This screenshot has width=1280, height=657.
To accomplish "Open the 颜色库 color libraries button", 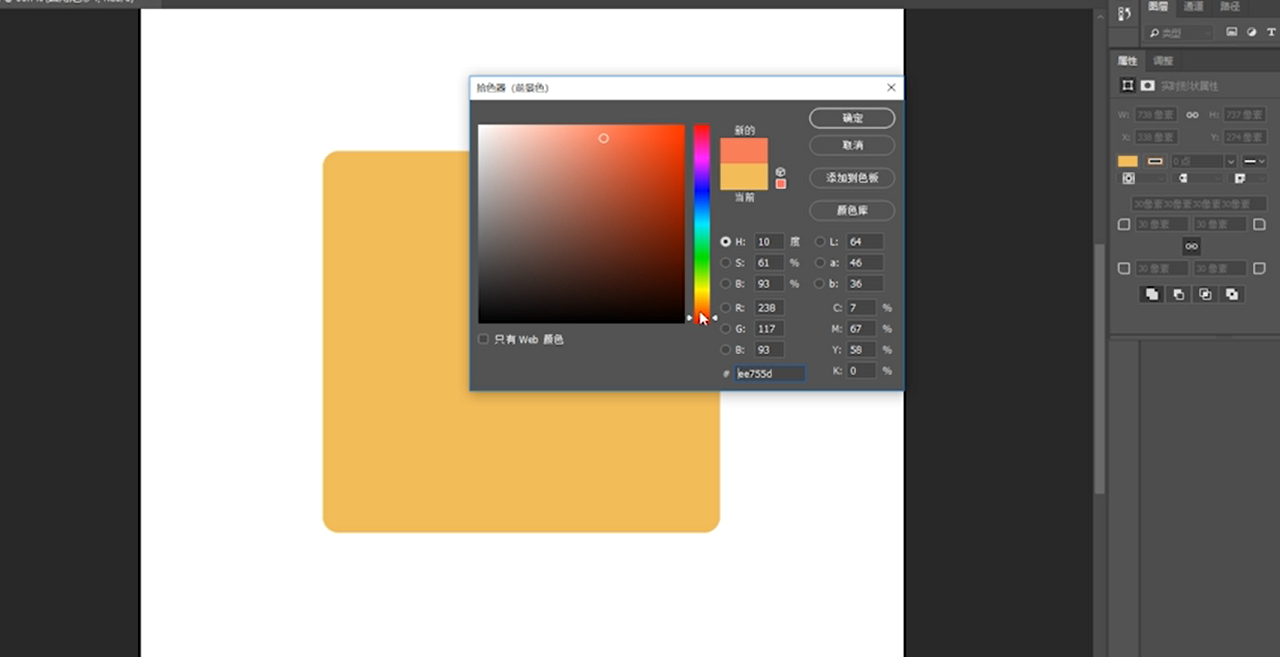I will tap(852, 211).
